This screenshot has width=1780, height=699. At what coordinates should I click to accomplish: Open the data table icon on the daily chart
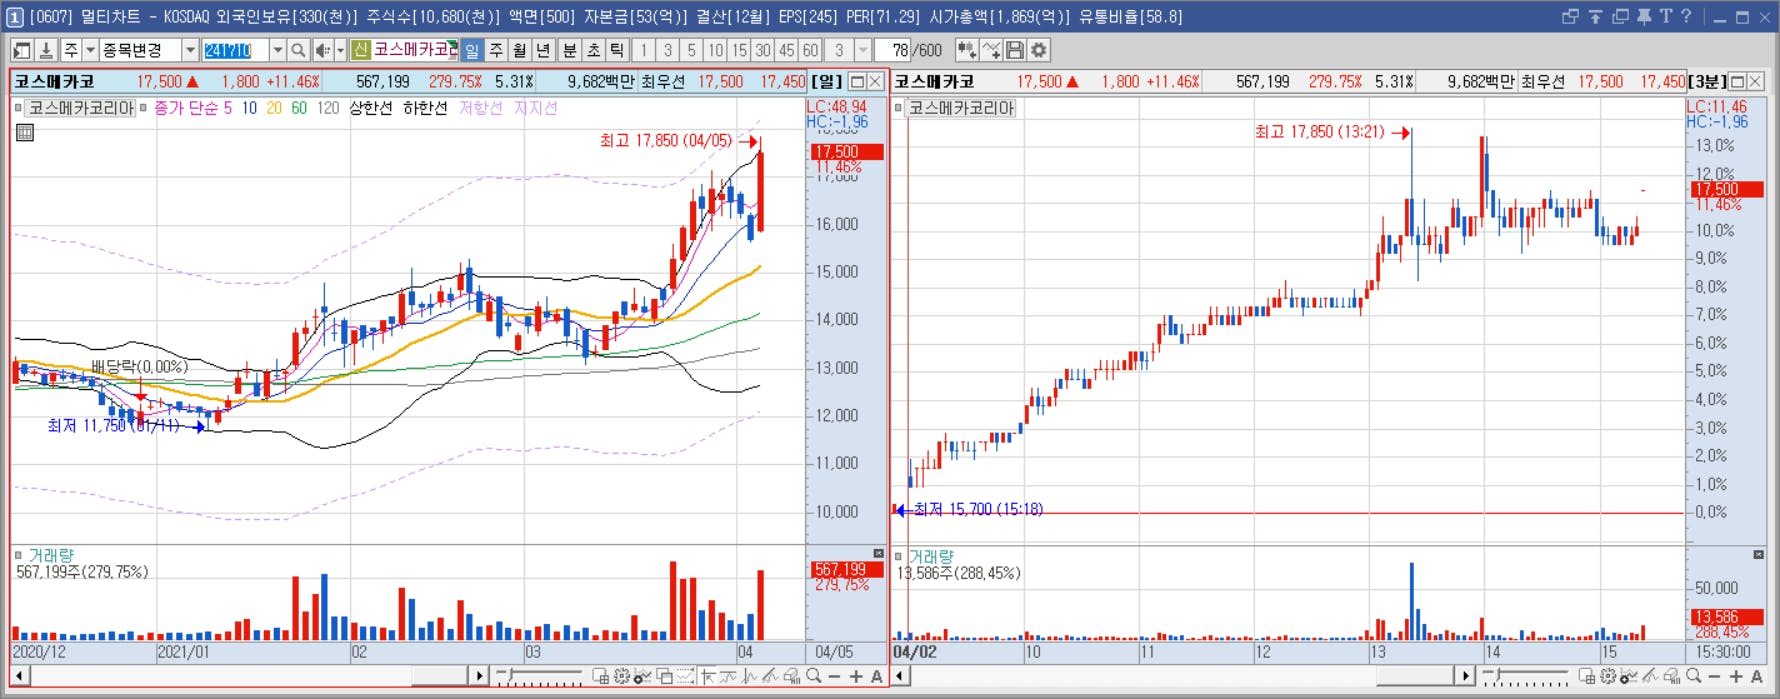(25, 132)
